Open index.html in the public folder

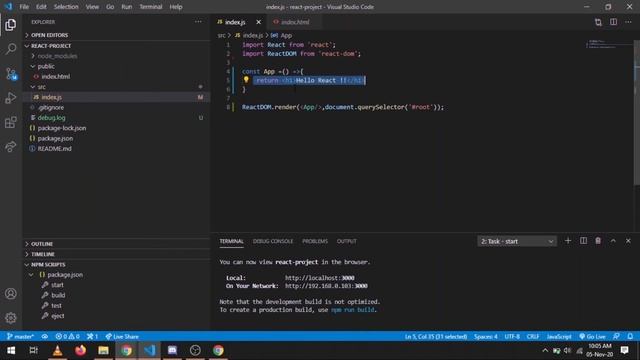pos(116,76)
